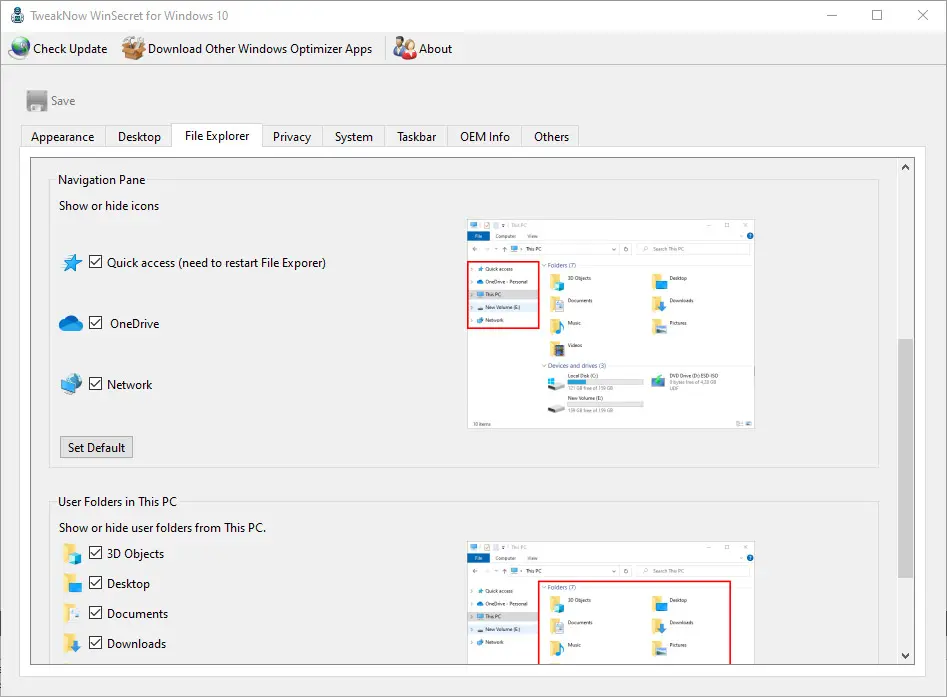
Task: Uncheck the OneDrive checkbox
Action: 95,323
